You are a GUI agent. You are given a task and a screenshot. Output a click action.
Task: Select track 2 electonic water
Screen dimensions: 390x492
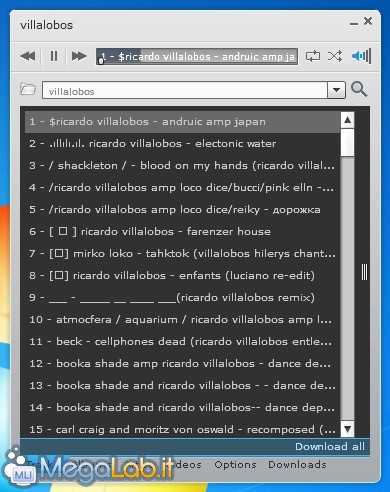pyautogui.click(x=182, y=144)
